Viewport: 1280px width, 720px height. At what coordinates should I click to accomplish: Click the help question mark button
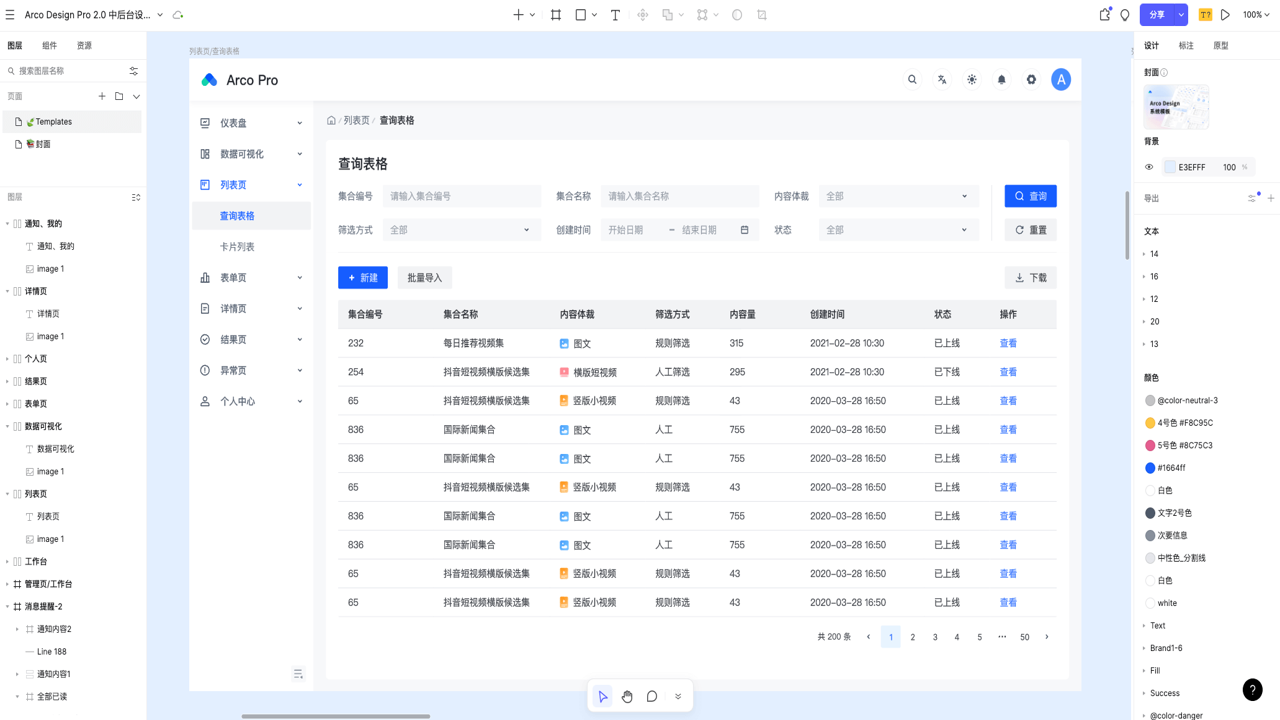click(1252, 690)
